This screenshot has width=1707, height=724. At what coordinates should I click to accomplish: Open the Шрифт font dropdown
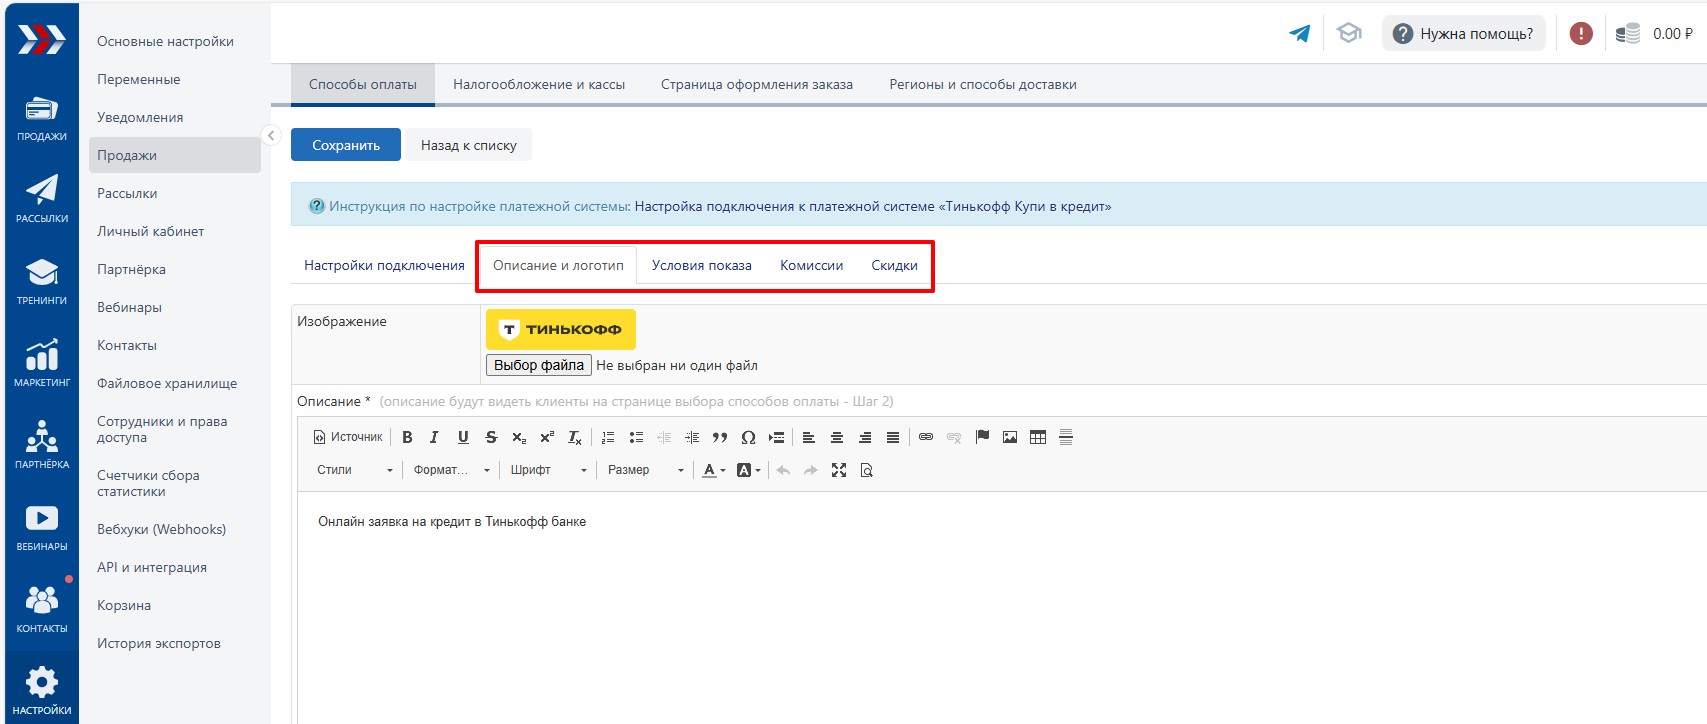[548, 470]
